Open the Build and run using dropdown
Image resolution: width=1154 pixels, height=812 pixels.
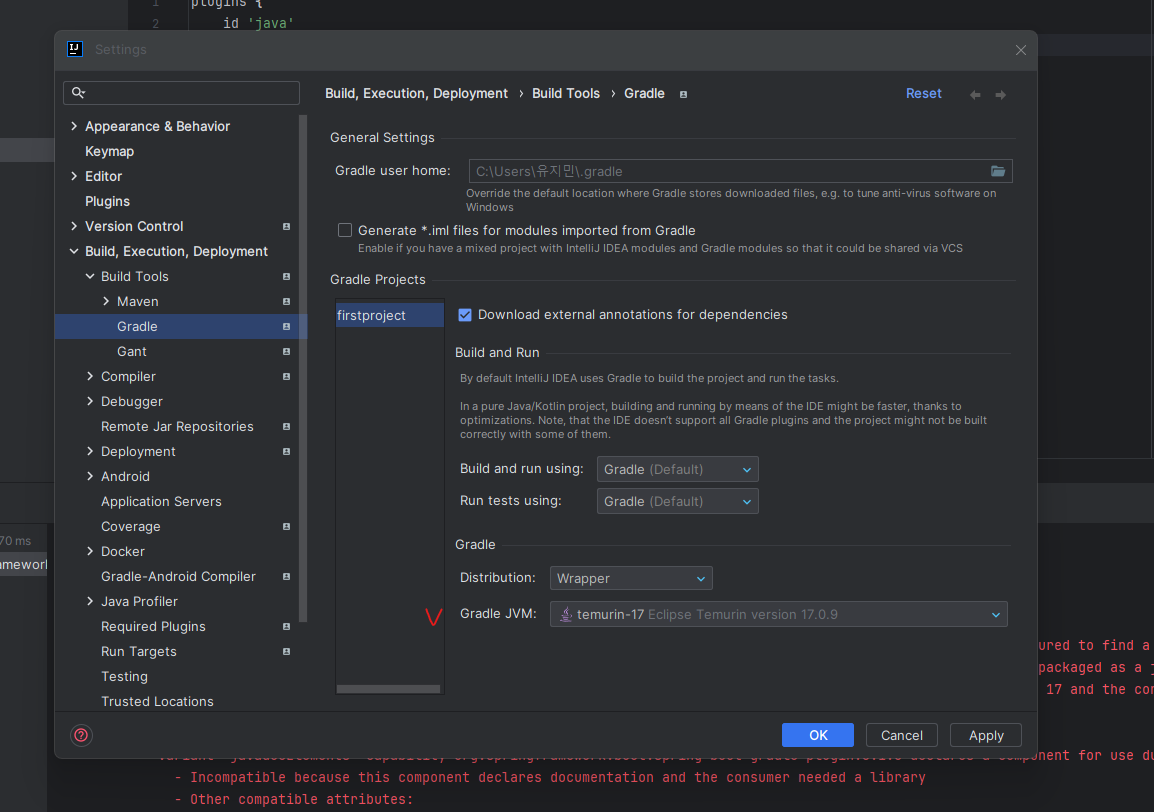tap(677, 469)
